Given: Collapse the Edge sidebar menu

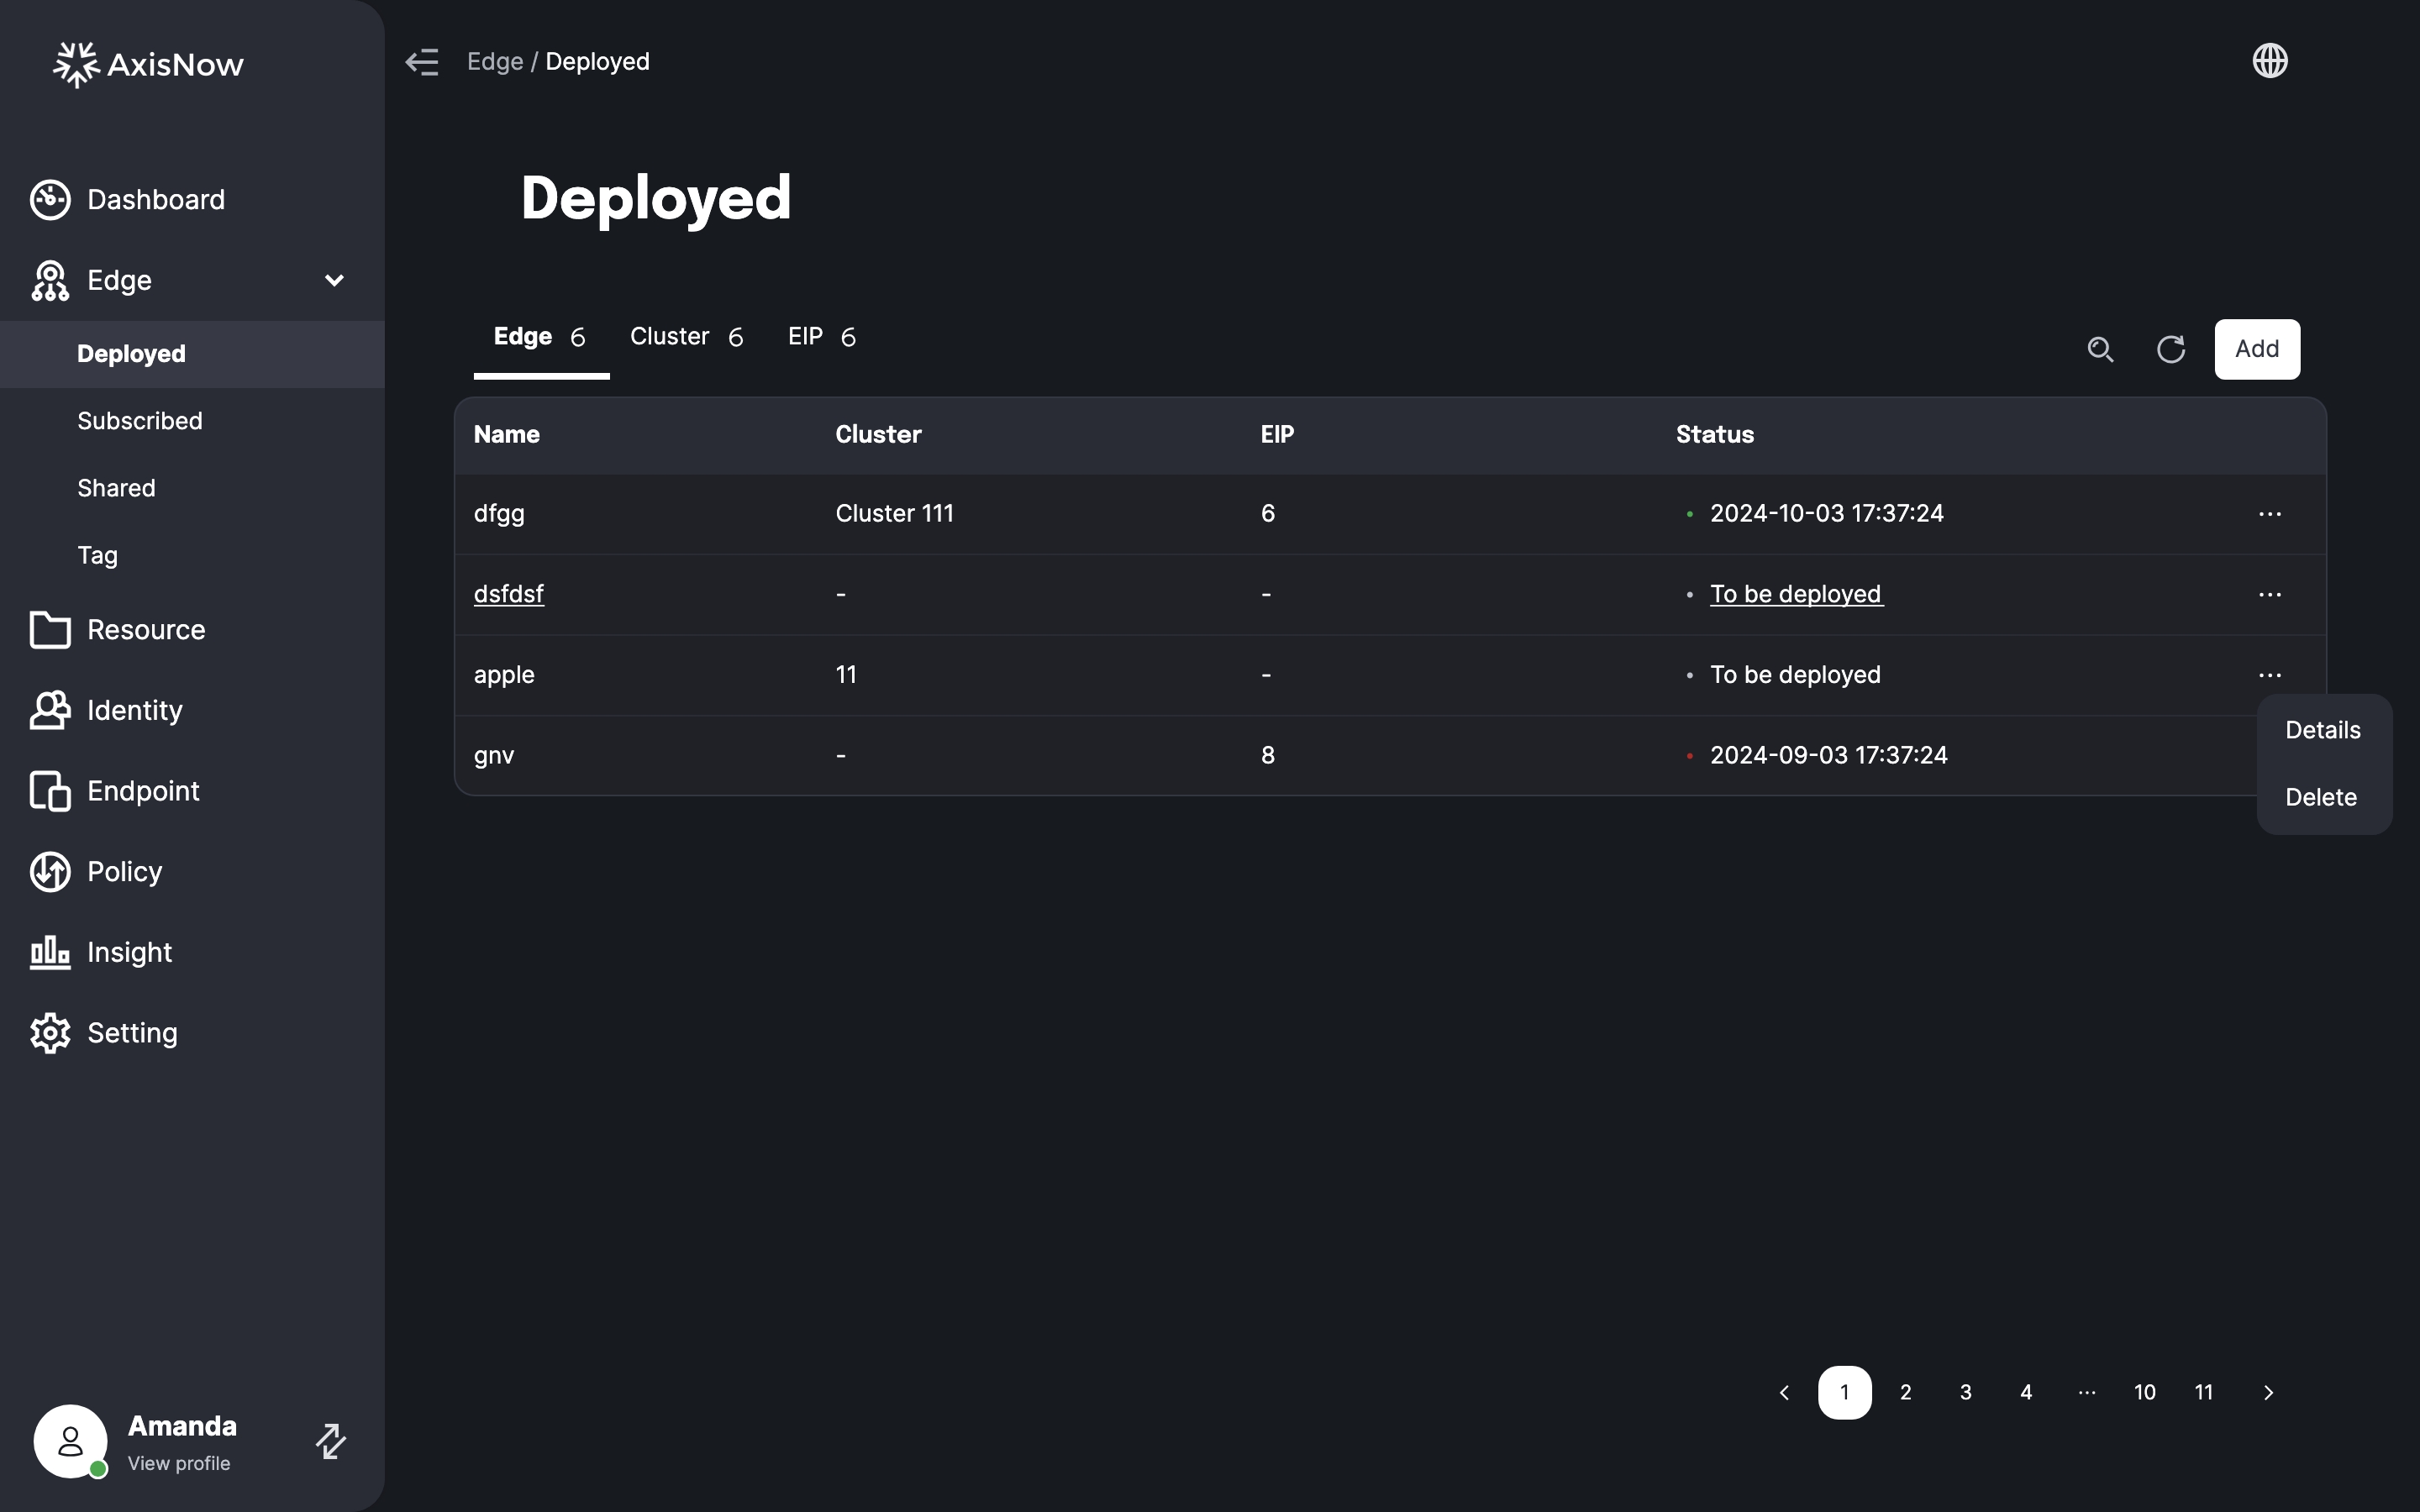Looking at the screenshot, I should click(334, 281).
